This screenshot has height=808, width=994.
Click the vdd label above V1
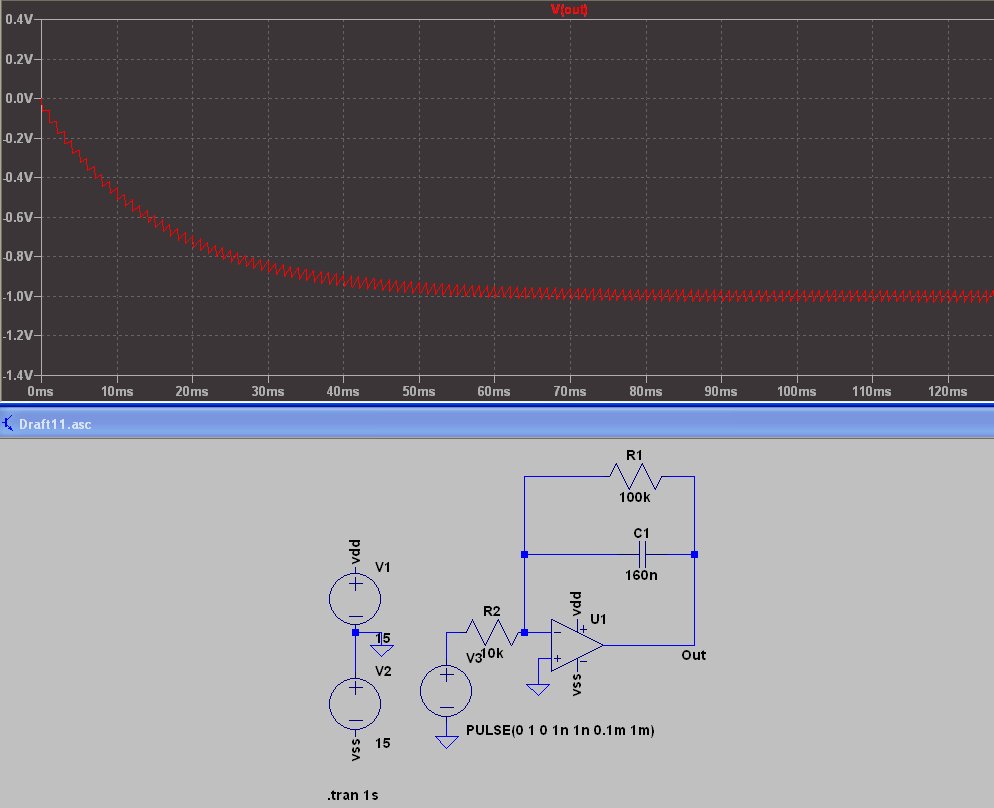point(355,552)
